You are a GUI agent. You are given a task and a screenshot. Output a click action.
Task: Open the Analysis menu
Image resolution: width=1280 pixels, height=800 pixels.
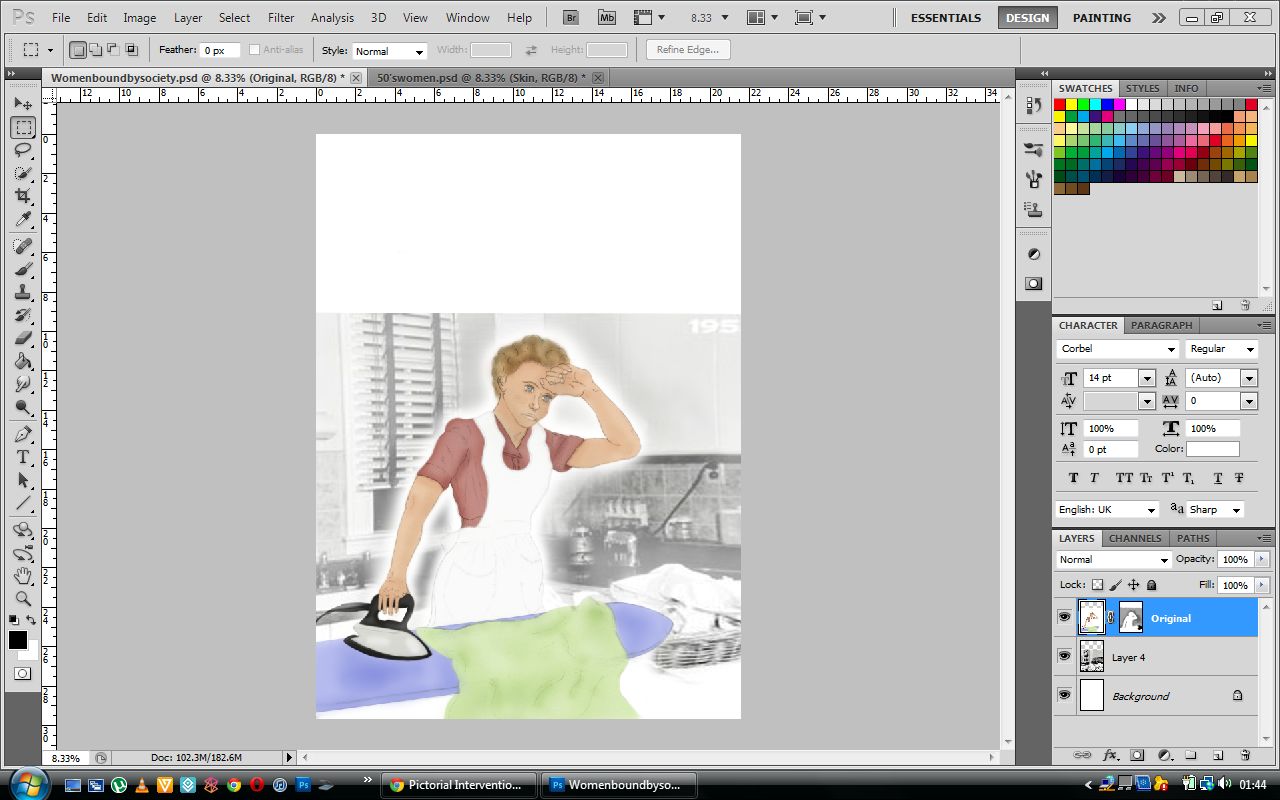click(332, 18)
